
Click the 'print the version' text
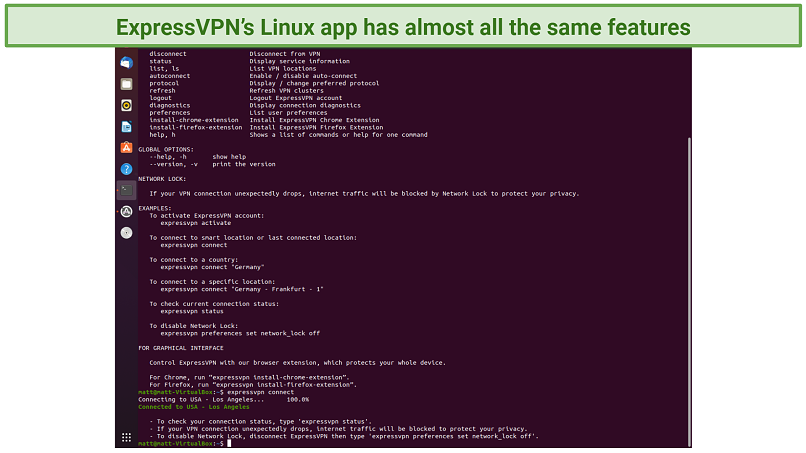[x=244, y=164]
